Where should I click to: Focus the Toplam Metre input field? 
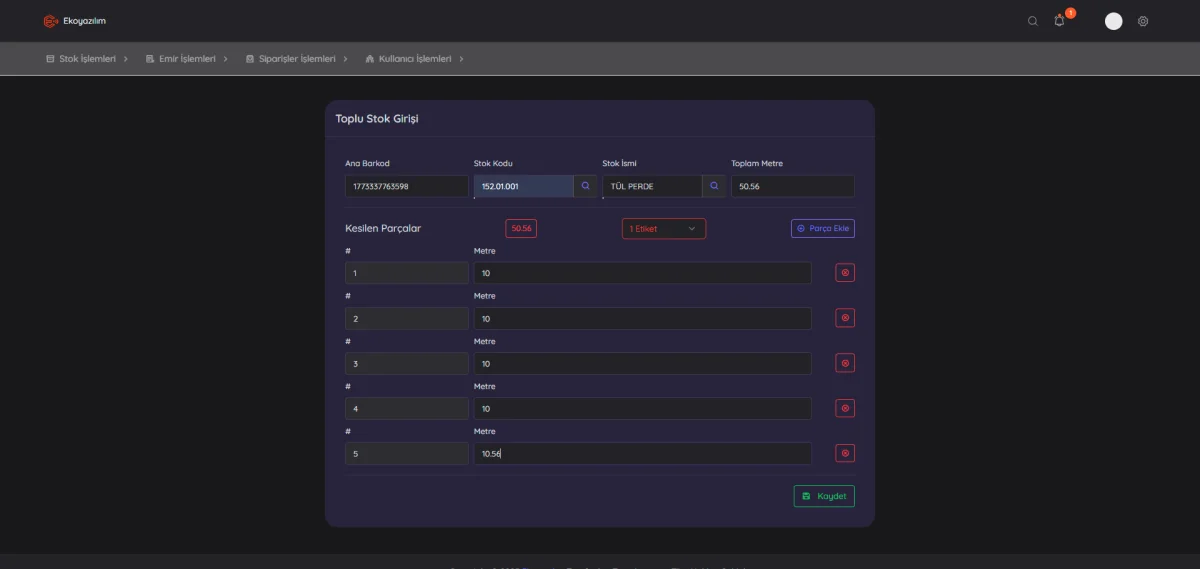793,186
